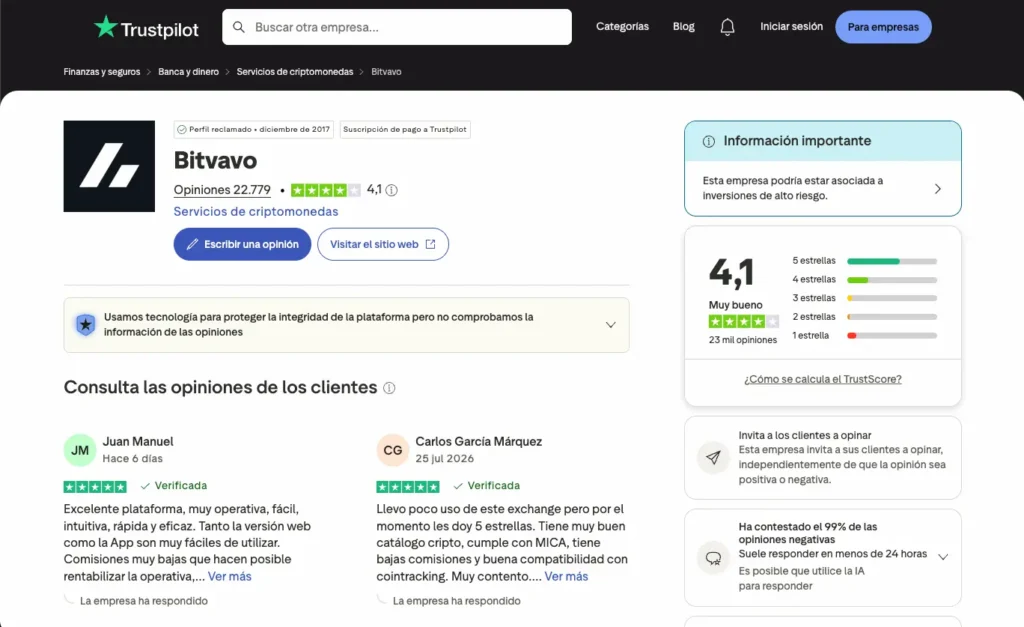Click the 'Buscar otra empresa' search field
Screen dimensions: 1024x627
click(x=397, y=27)
